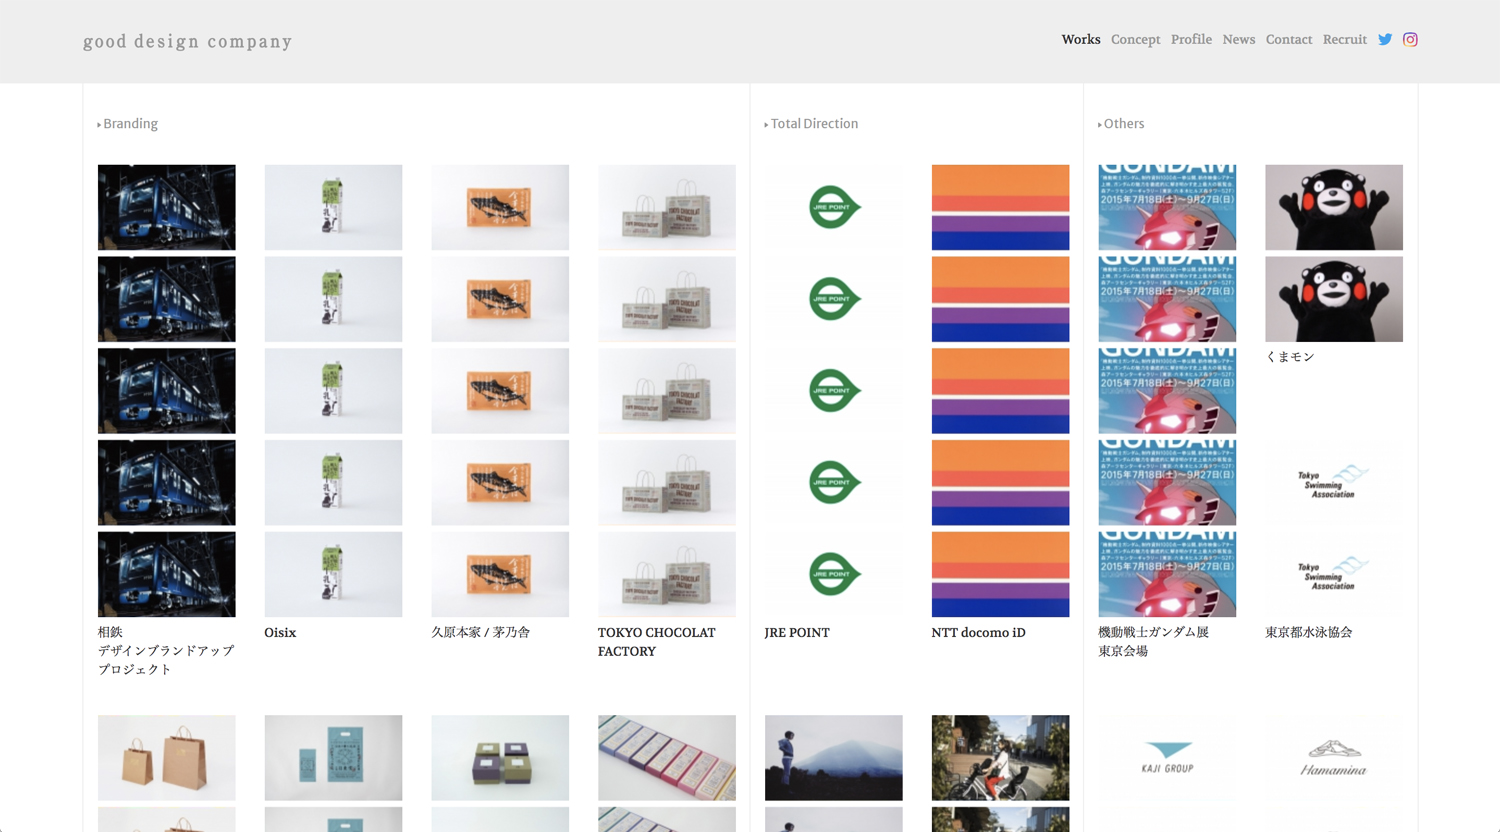Image resolution: width=1500 pixels, height=832 pixels.
Task: Click the brown paper bags thumbnail
Action: click(167, 758)
